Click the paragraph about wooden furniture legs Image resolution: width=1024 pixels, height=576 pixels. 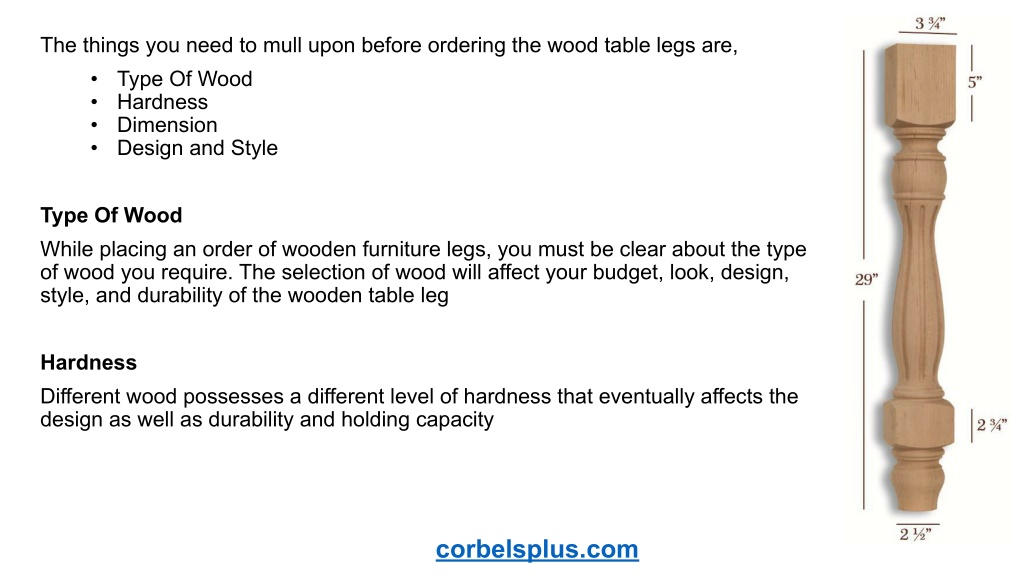423,272
